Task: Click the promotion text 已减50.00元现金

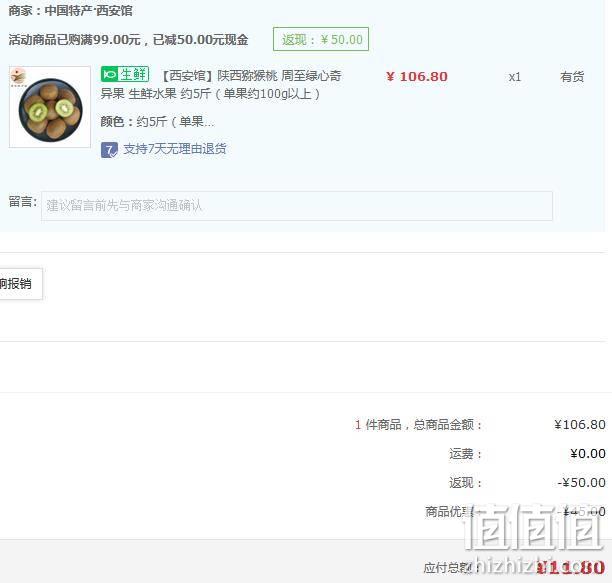Action: pos(200,39)
